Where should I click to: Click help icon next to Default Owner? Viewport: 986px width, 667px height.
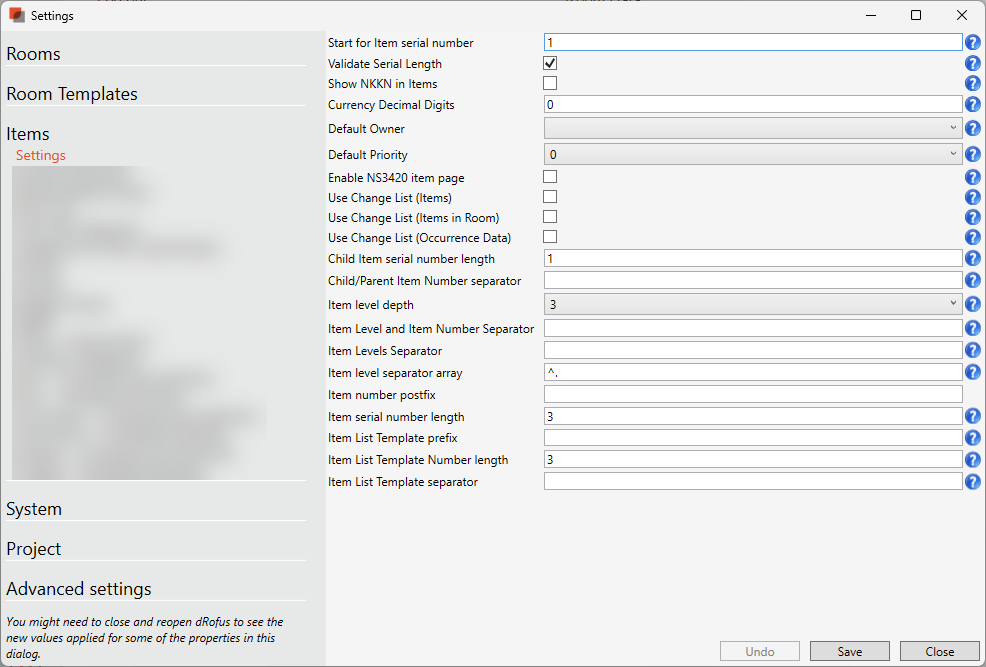[x=972, y=129]
